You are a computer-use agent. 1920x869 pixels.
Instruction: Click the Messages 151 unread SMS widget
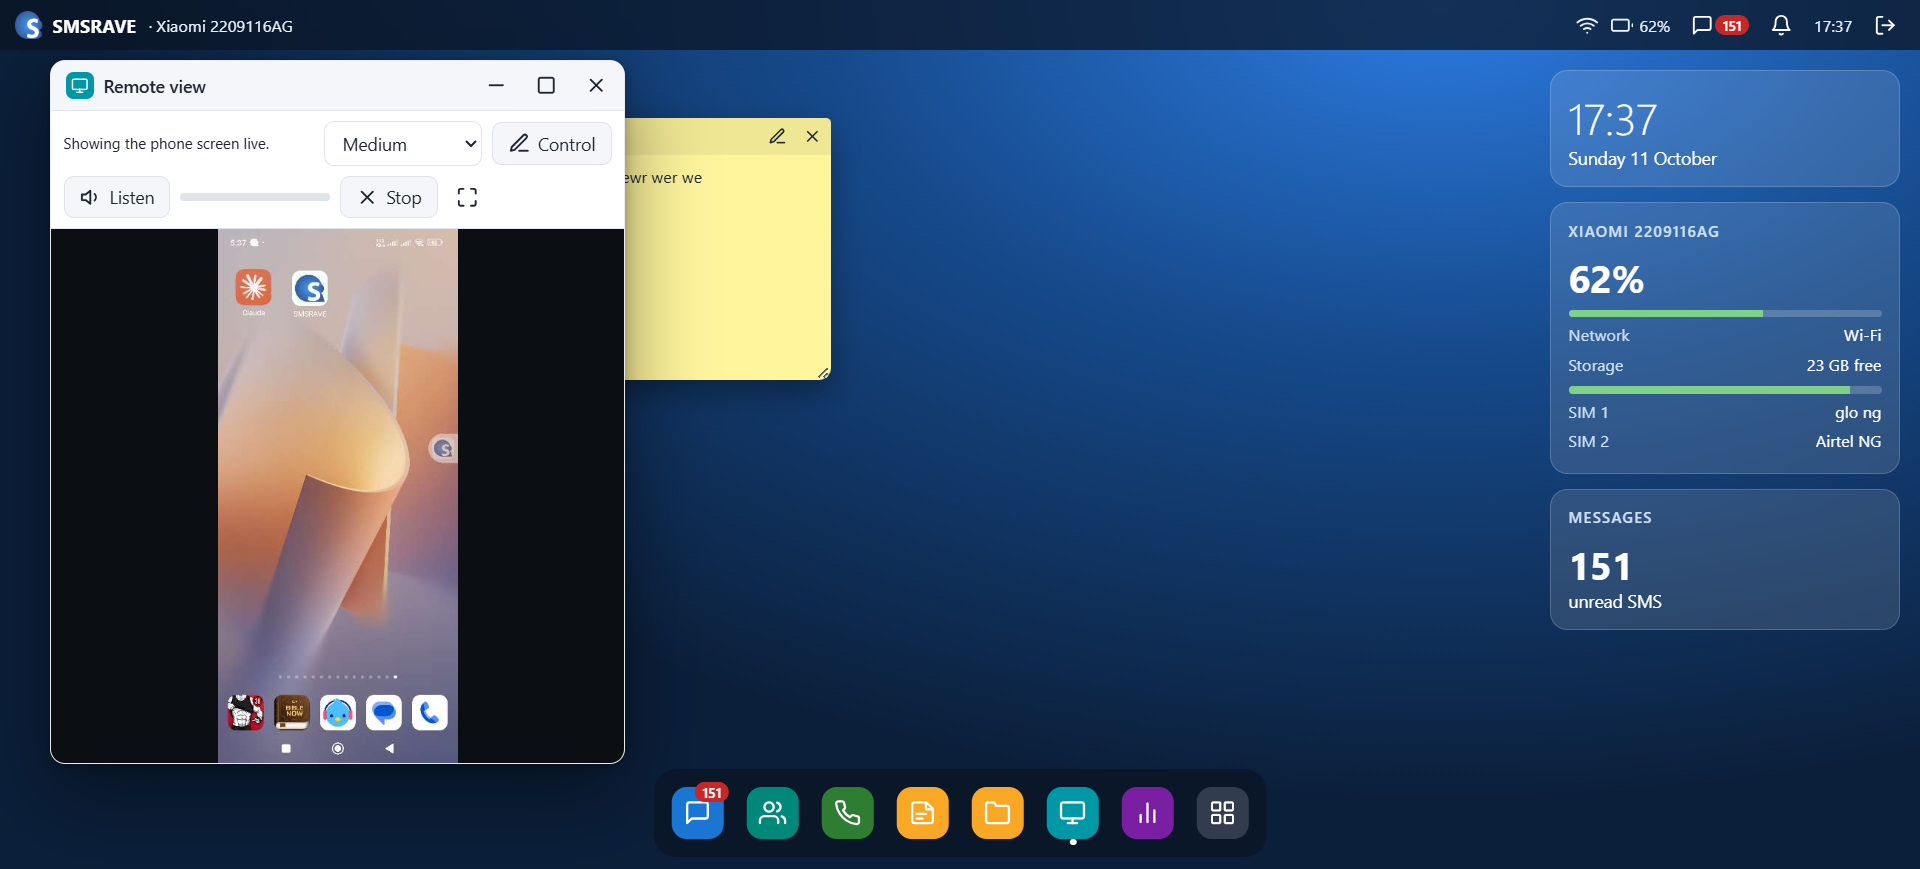(1724, 559)
